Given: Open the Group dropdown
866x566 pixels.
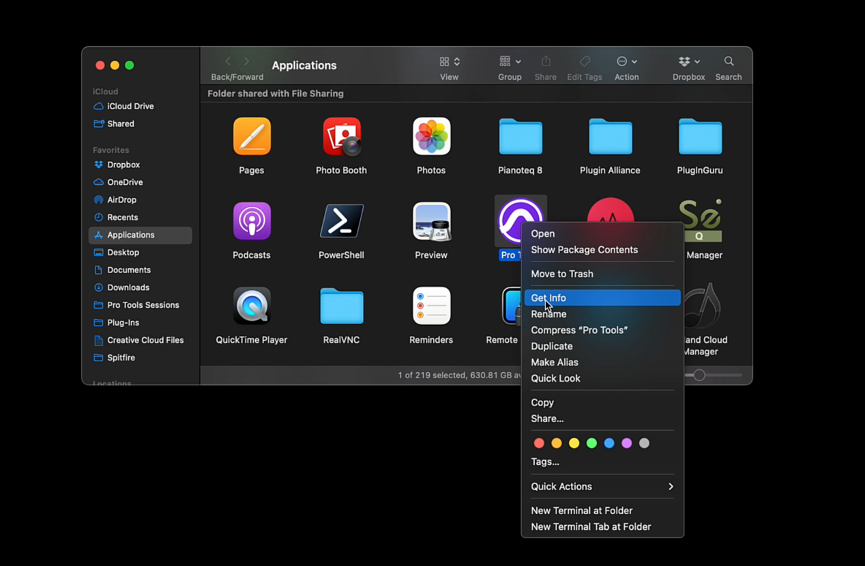Looking at the screenshot, I should coord(510,61).
